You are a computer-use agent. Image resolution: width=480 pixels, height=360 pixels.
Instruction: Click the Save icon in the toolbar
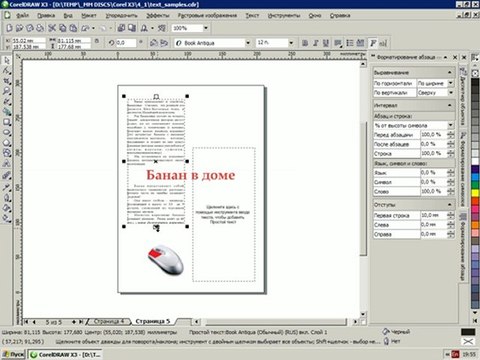coord(30,28)
